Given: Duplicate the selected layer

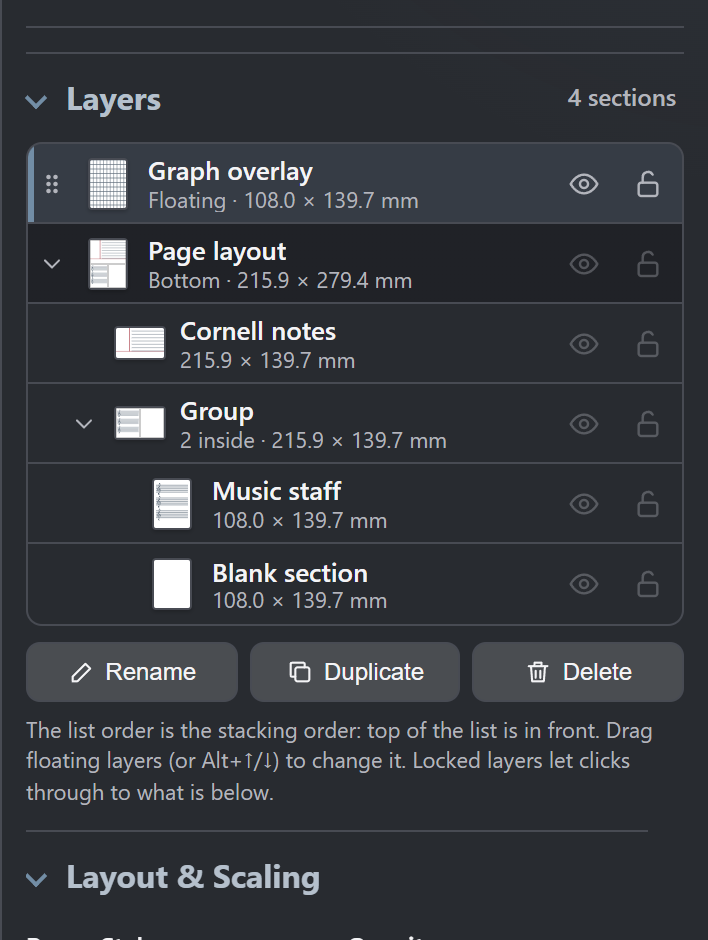Looking at the screenshot, I should 355,672.
